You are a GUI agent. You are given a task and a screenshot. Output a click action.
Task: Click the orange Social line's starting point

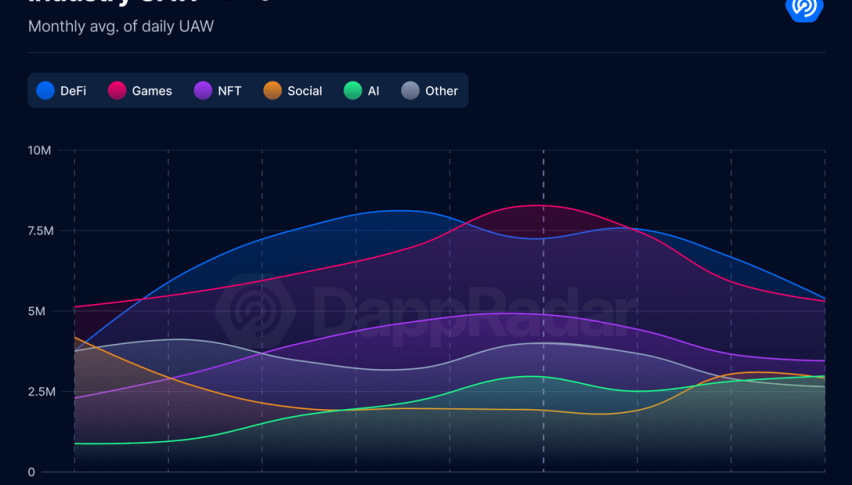[75, 337]
